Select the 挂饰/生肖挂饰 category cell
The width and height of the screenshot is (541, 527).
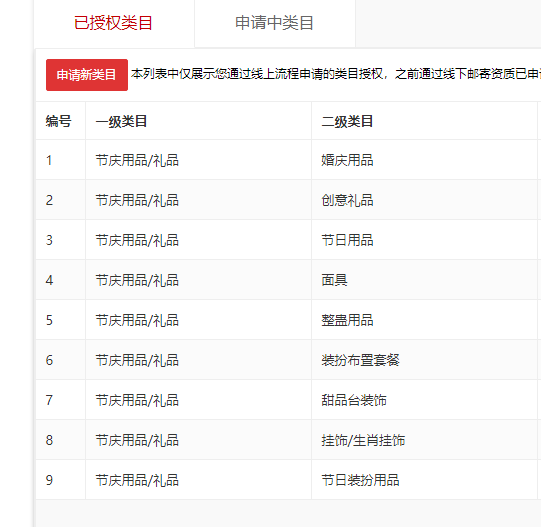[x=363, y=440]
